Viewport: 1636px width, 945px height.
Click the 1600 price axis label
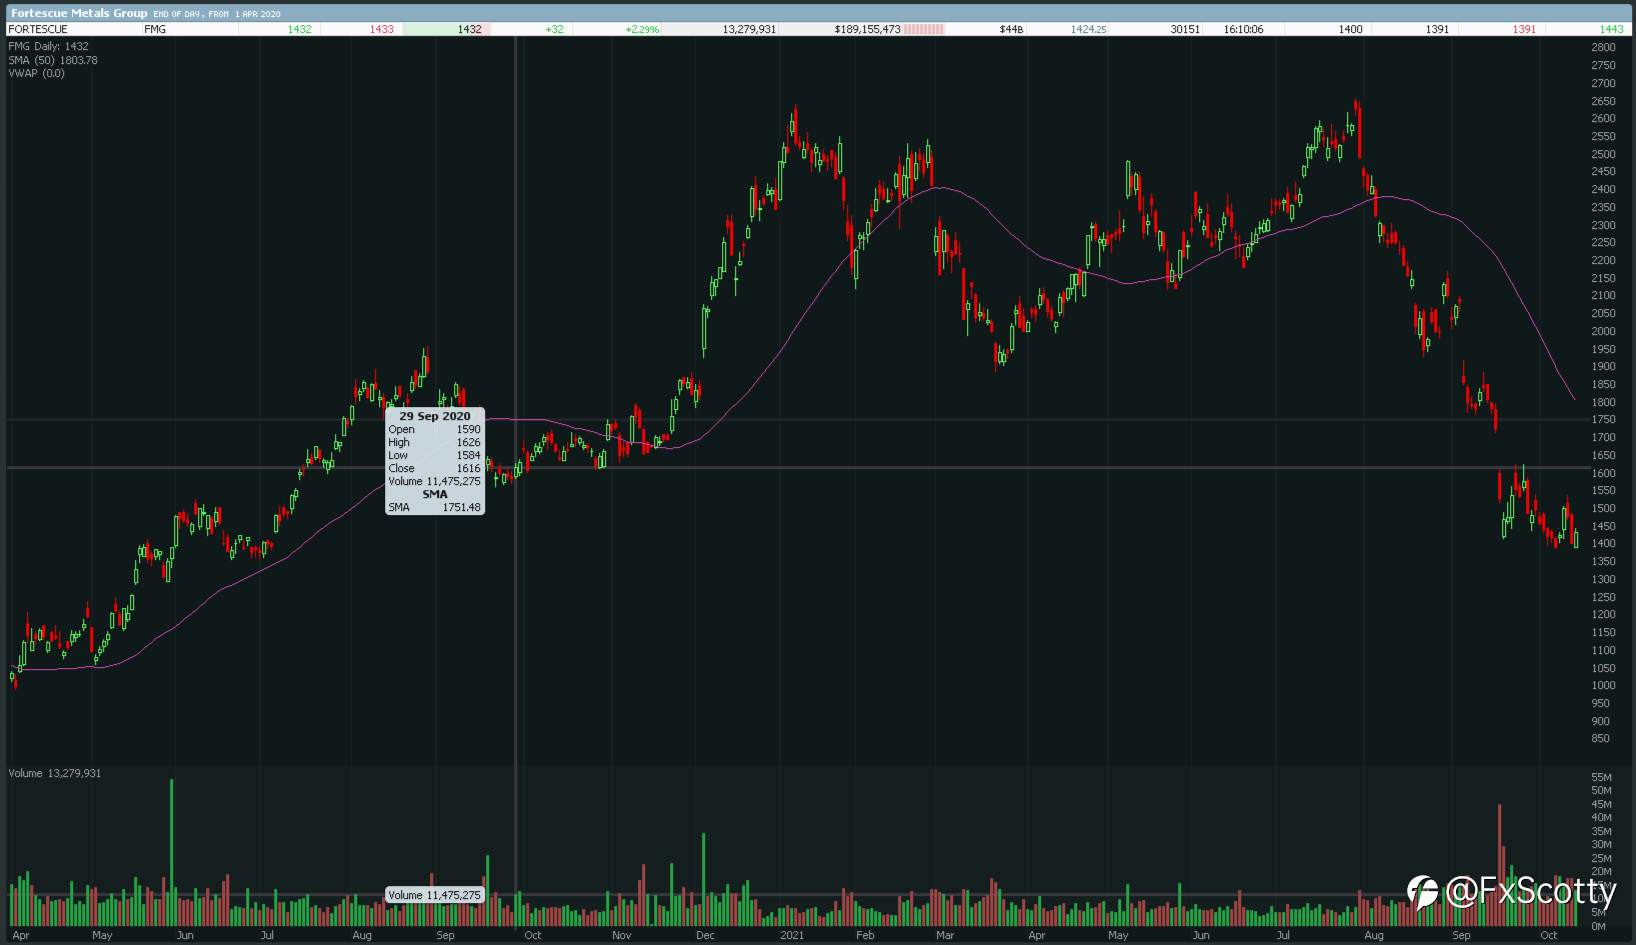[1603, 473]
